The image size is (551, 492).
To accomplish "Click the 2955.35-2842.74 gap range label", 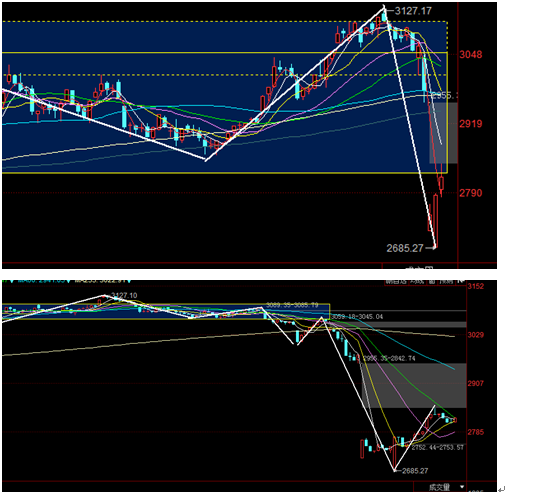I will click(389, 358).
